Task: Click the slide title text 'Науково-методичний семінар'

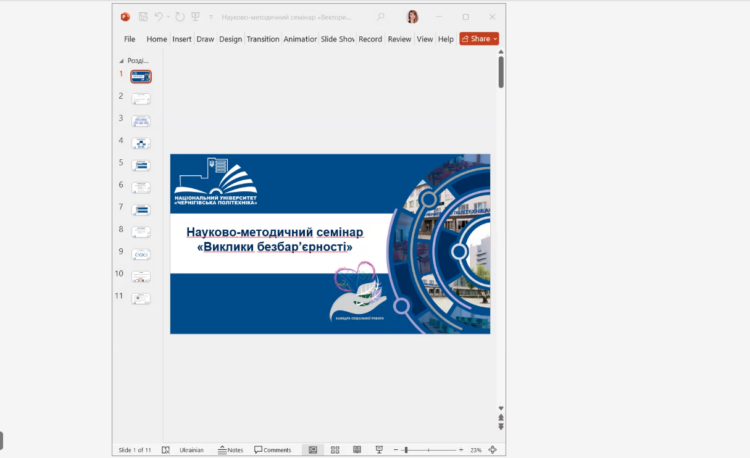Action: 275,232
